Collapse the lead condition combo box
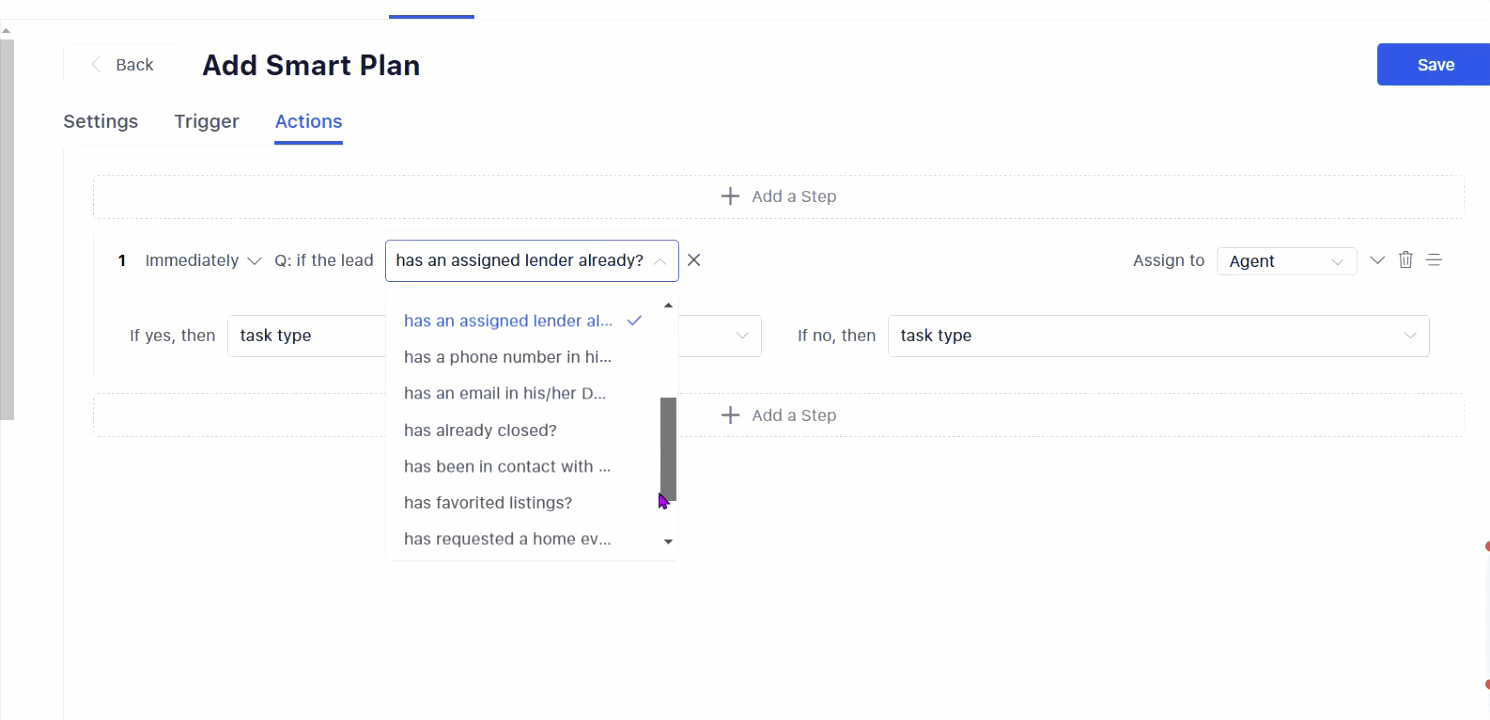 (x=532, y=261)
